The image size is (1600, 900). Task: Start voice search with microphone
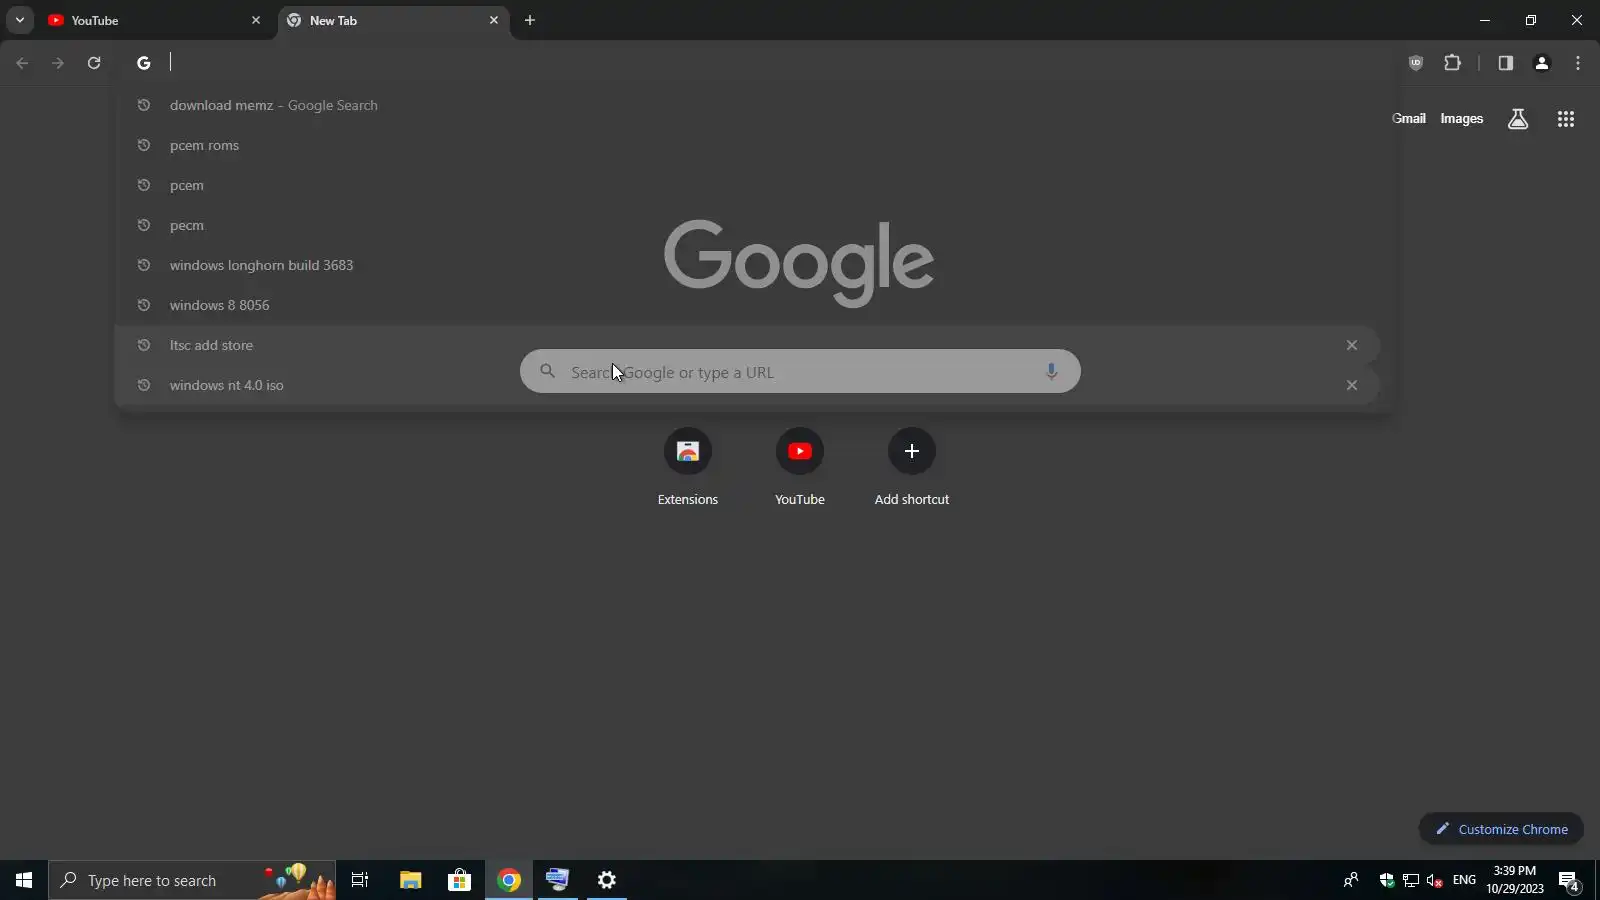1051,371
